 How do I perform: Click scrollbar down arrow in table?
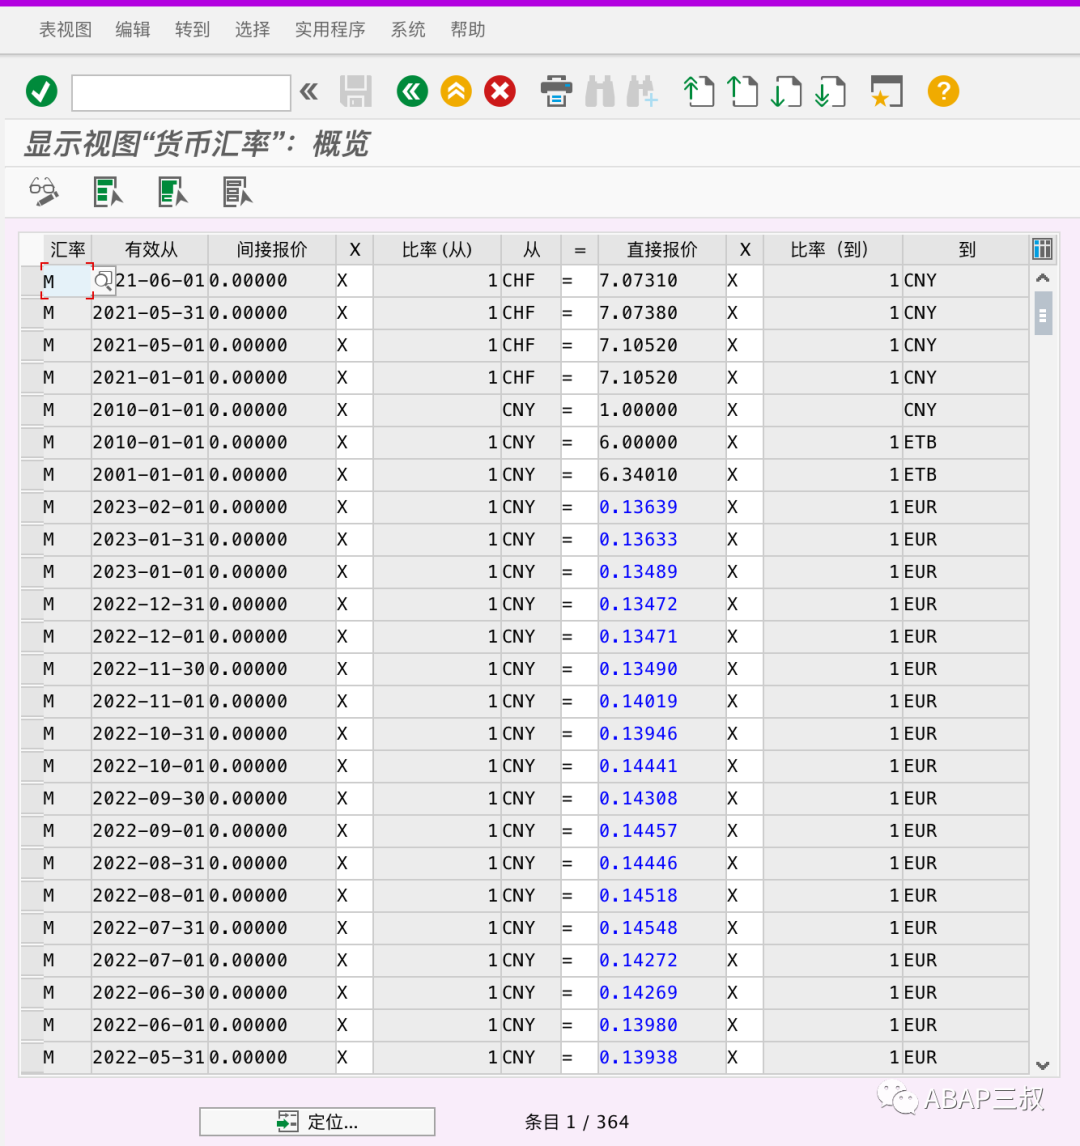click(x=1043, y=1066)
